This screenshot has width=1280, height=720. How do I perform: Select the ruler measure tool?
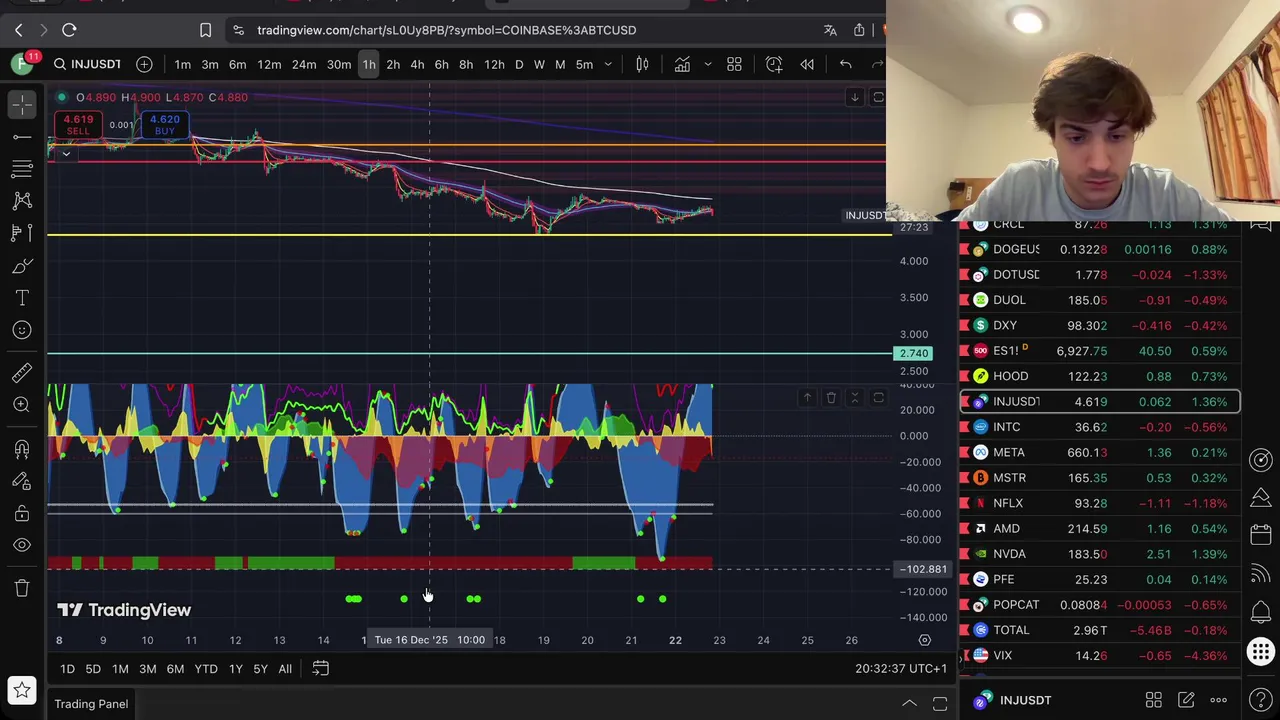tap(22, 373)
